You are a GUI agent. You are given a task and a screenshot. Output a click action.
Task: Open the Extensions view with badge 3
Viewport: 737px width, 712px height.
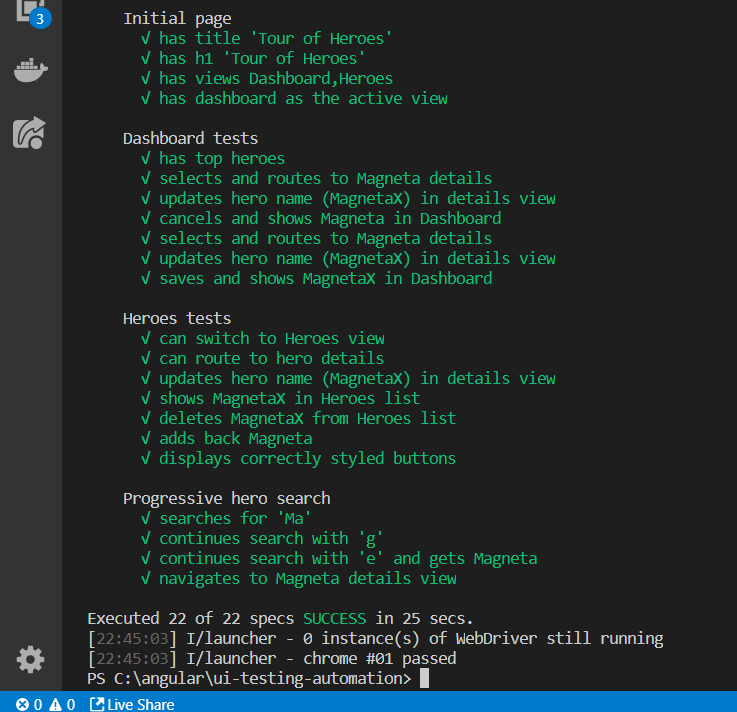pos(30,10)
